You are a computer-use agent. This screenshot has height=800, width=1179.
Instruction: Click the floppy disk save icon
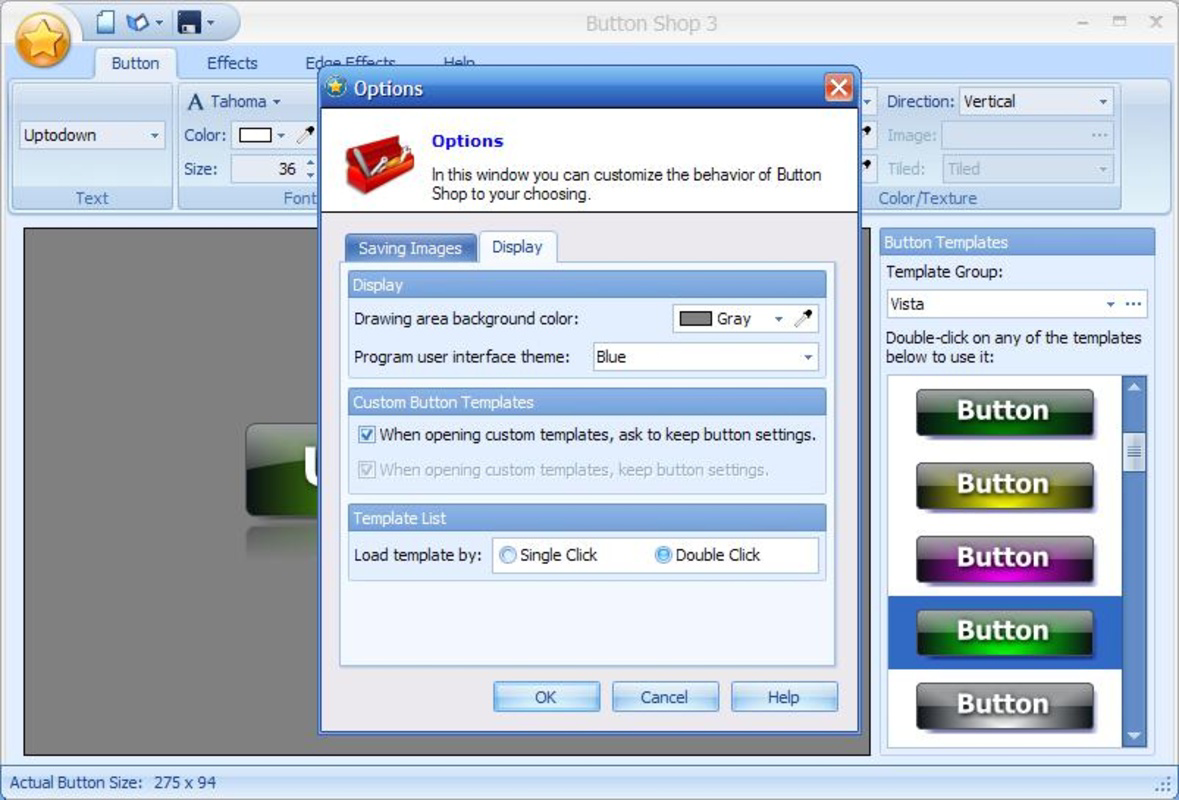pyautogui.click(x=189, y=23)
